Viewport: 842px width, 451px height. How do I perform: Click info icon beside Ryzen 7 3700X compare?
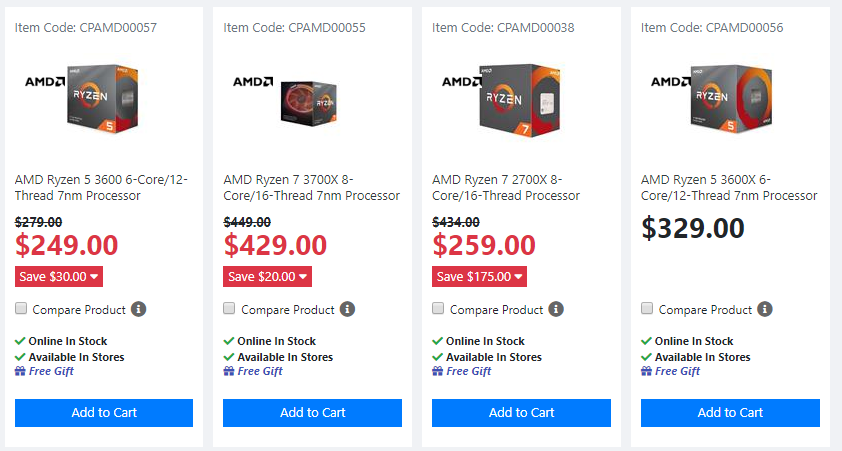pos(348,309)
